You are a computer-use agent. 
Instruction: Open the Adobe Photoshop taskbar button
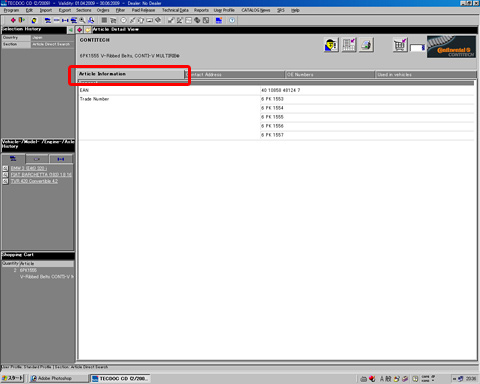click(x=55, y=378)
